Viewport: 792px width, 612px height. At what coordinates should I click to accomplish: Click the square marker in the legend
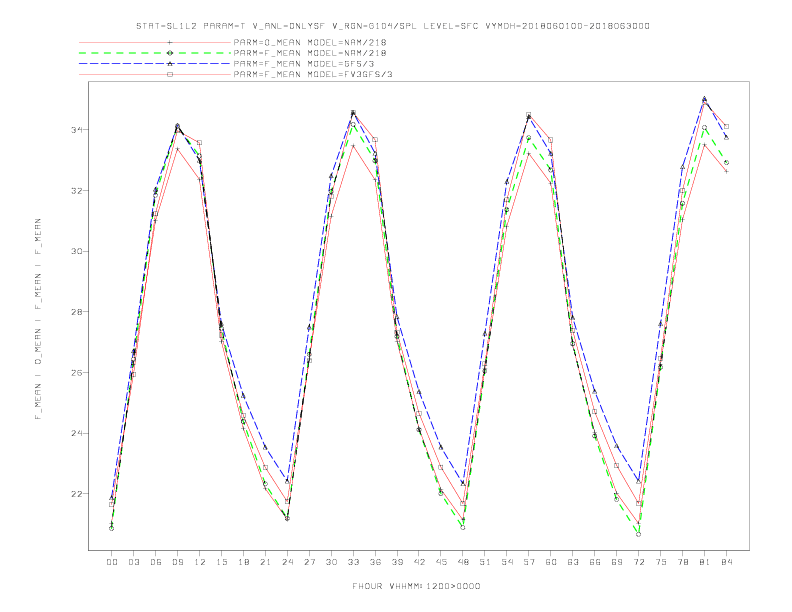coord(170,74)
